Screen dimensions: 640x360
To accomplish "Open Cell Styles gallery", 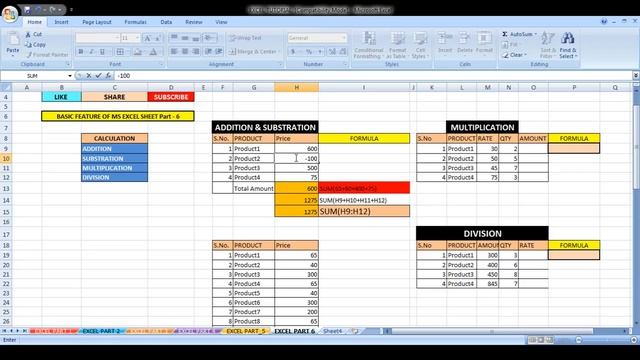I will [420, 45].
